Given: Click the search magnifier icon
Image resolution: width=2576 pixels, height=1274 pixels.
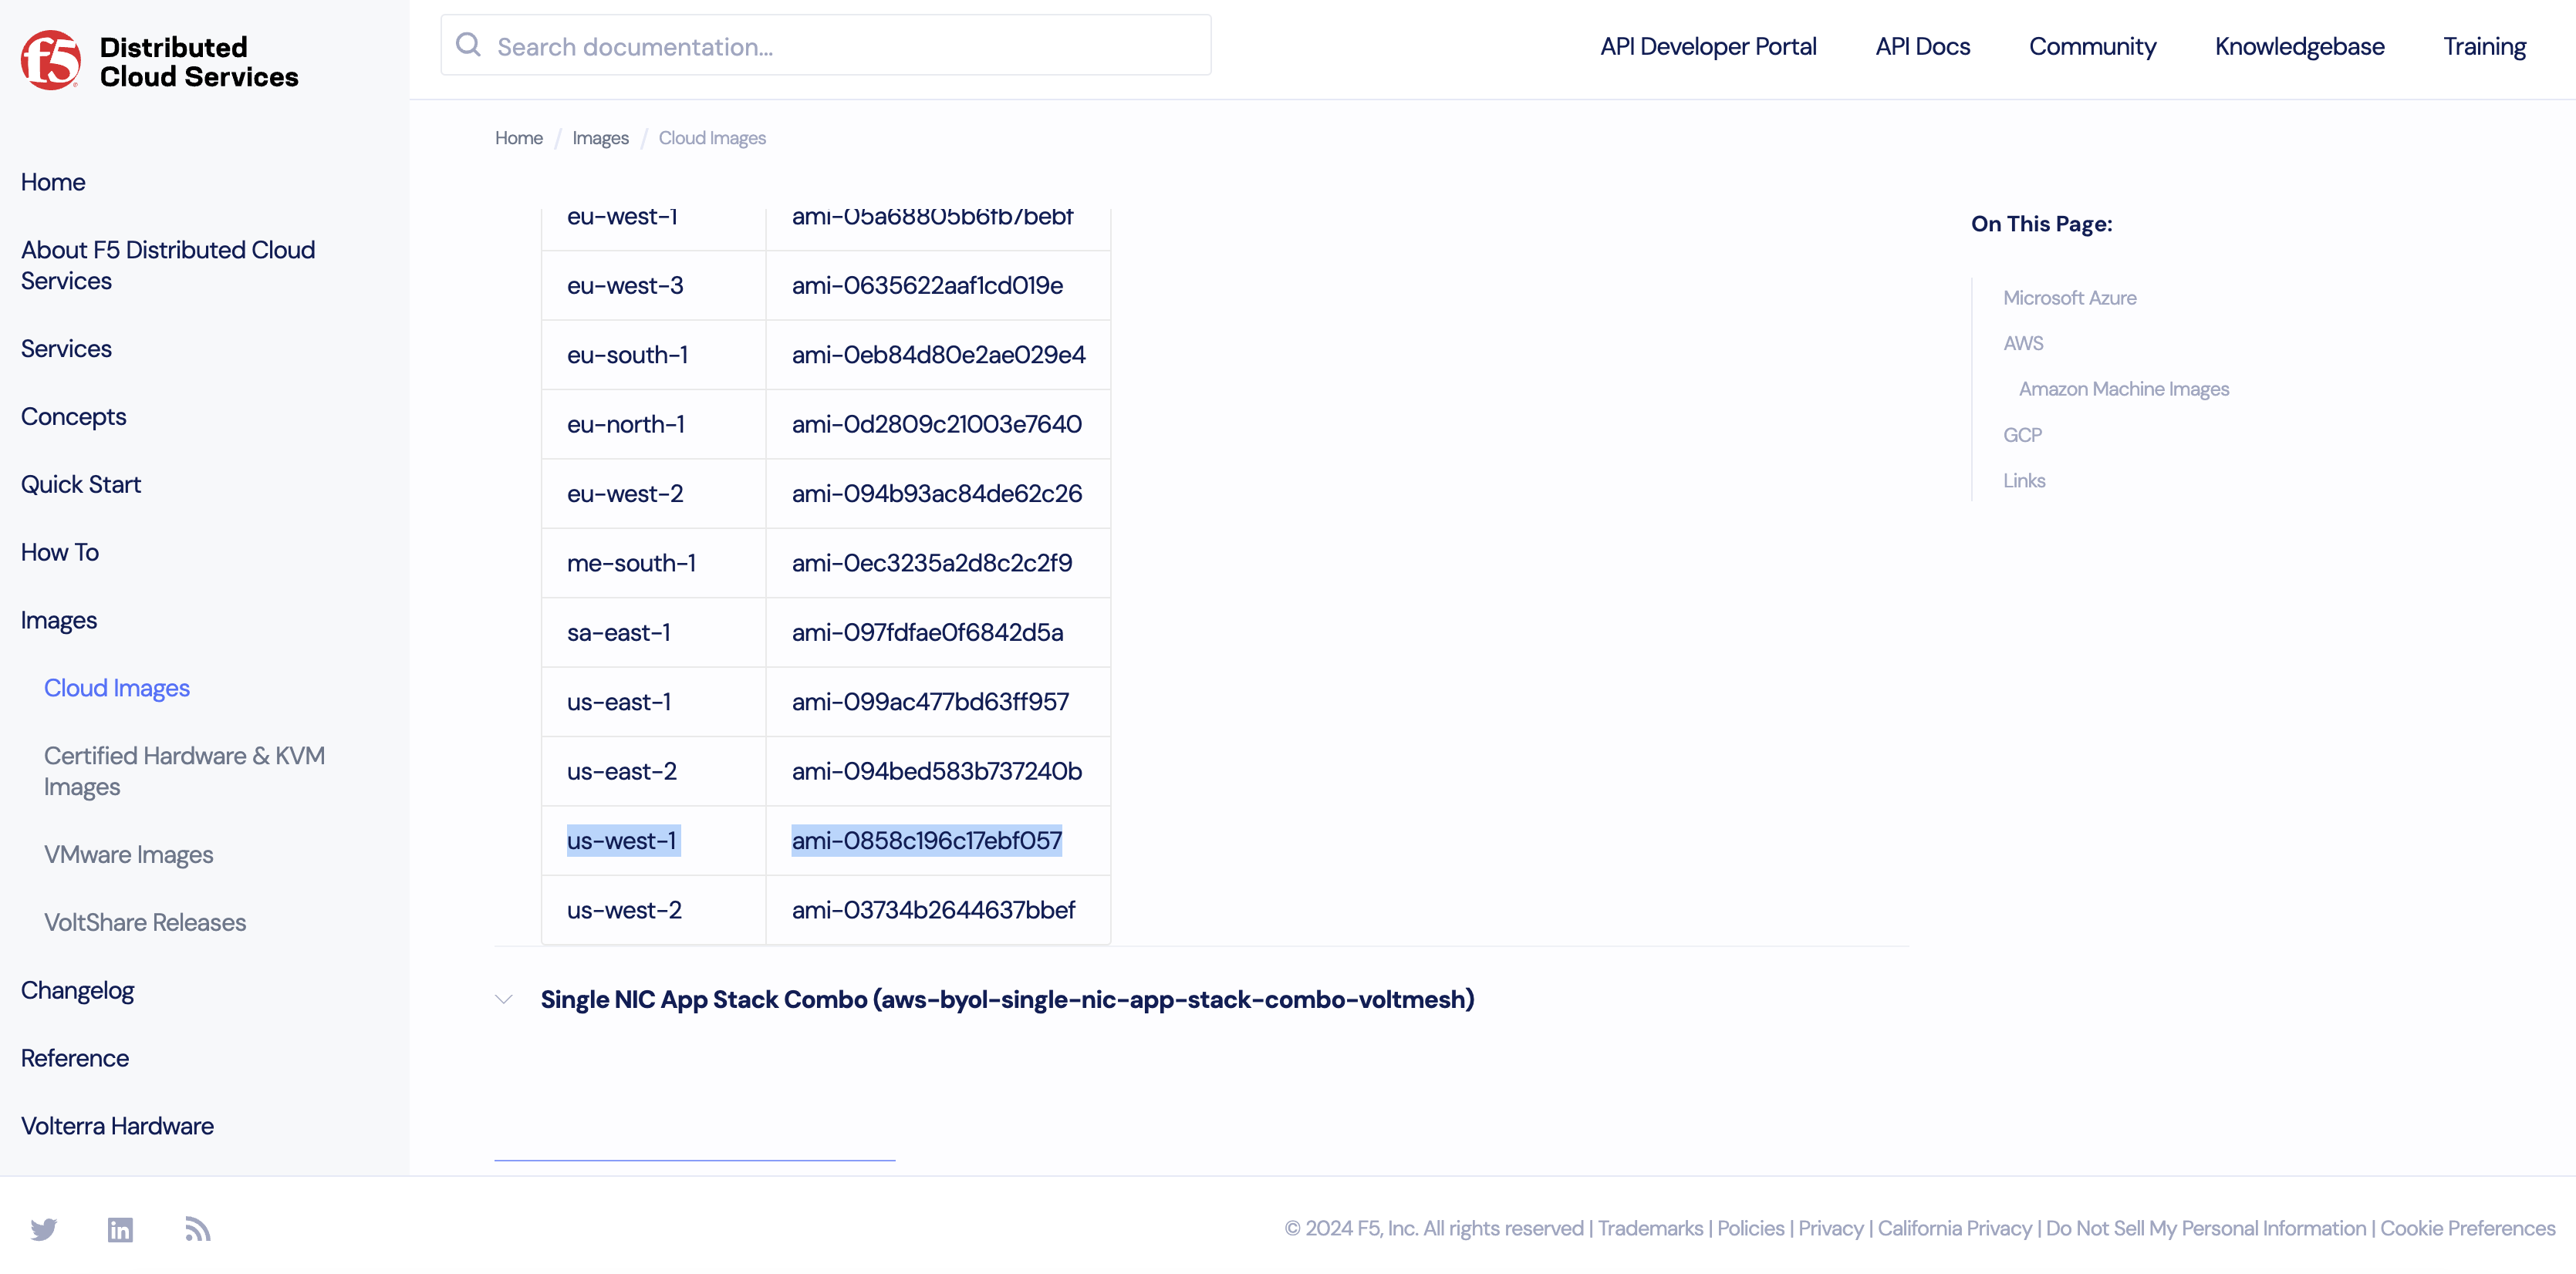Looking at the screenshot, I should pos(468,45).
